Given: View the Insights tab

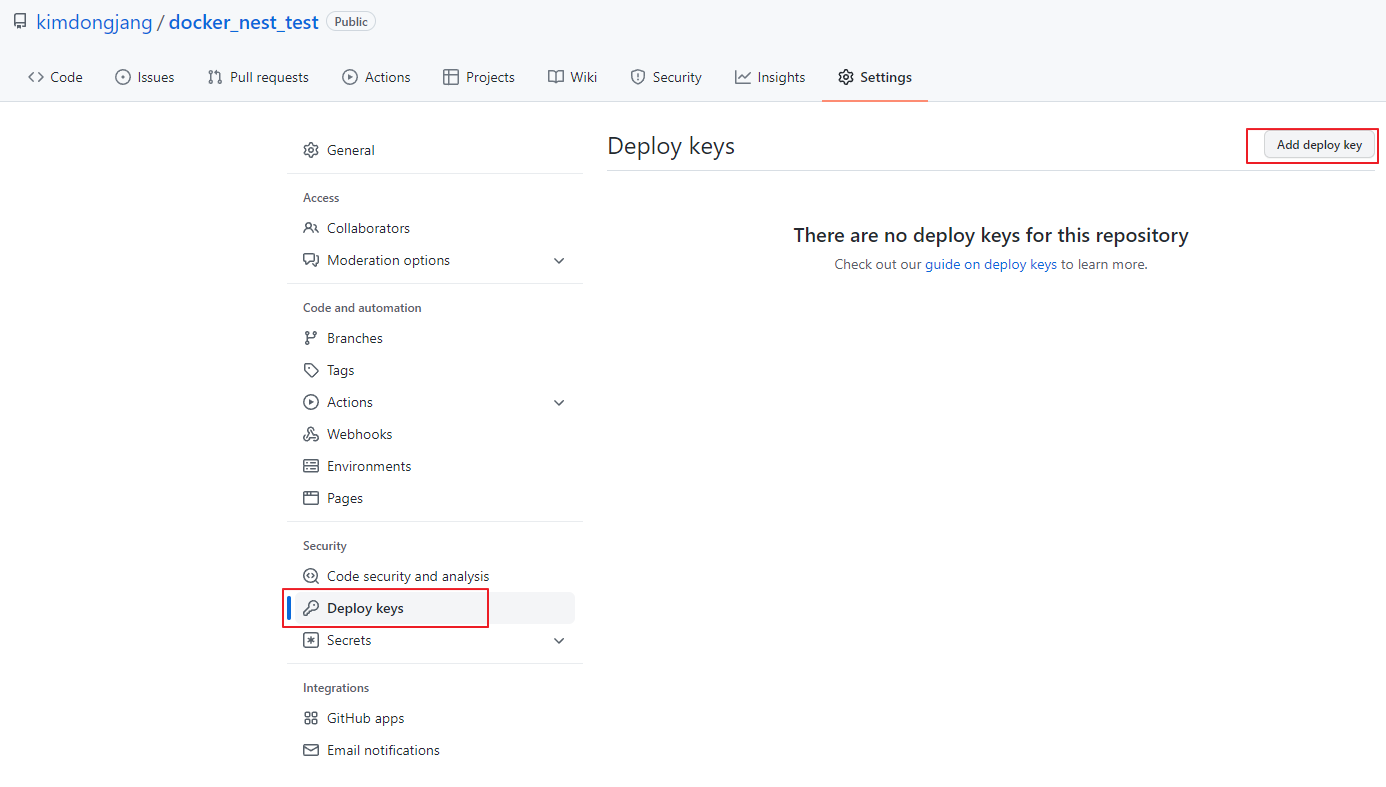Looking at the screenshot, I should [x=770, y=77].
